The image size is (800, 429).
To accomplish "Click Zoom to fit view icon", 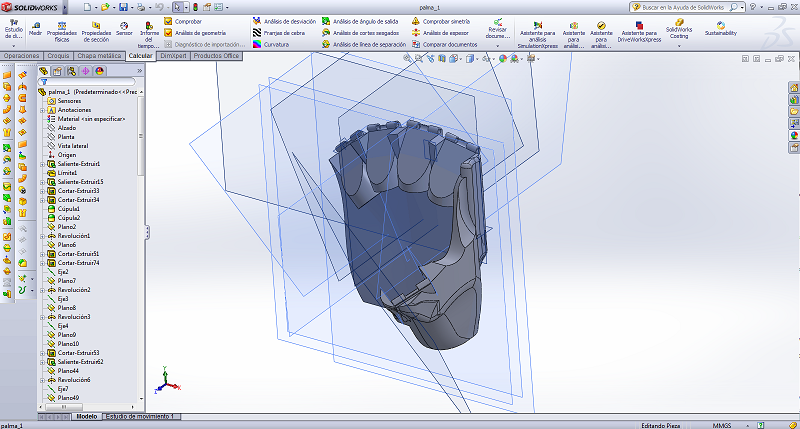I will tap(407, 59).
